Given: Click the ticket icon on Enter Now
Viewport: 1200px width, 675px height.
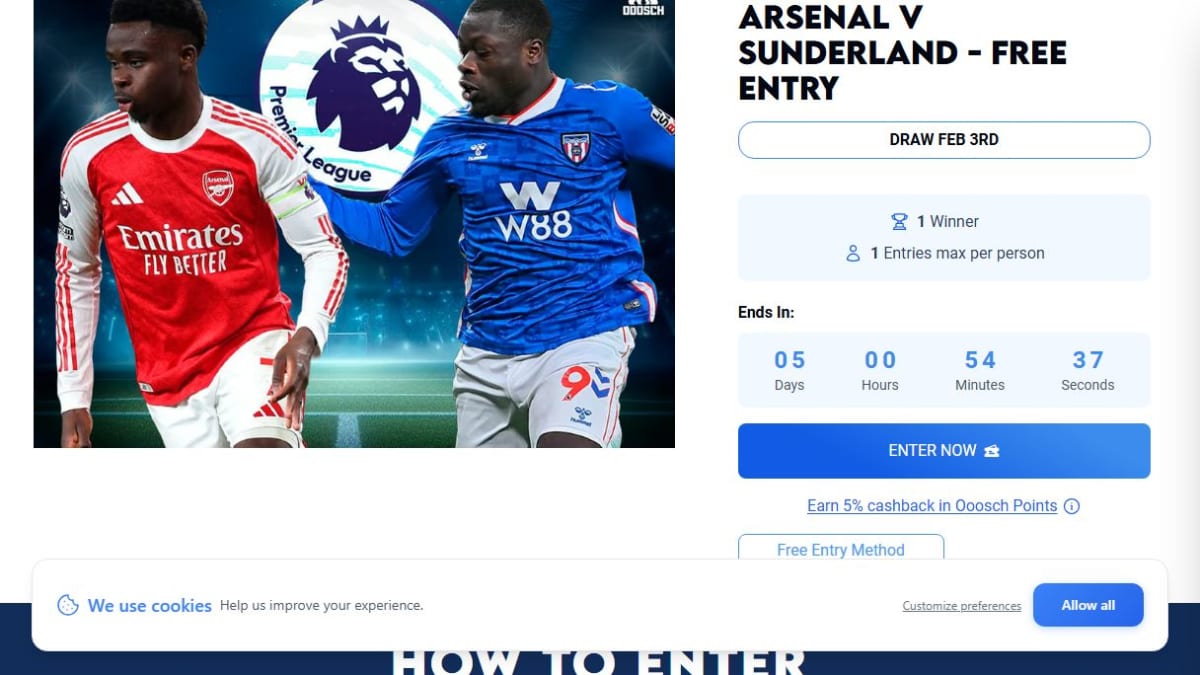Looking at the screenshot, I should [992, 451].
